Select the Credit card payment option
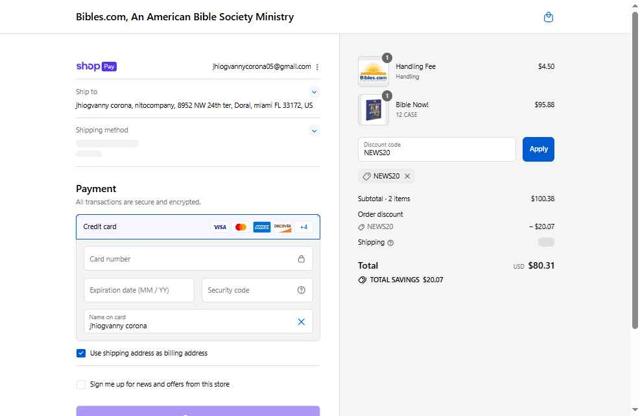 198,227
